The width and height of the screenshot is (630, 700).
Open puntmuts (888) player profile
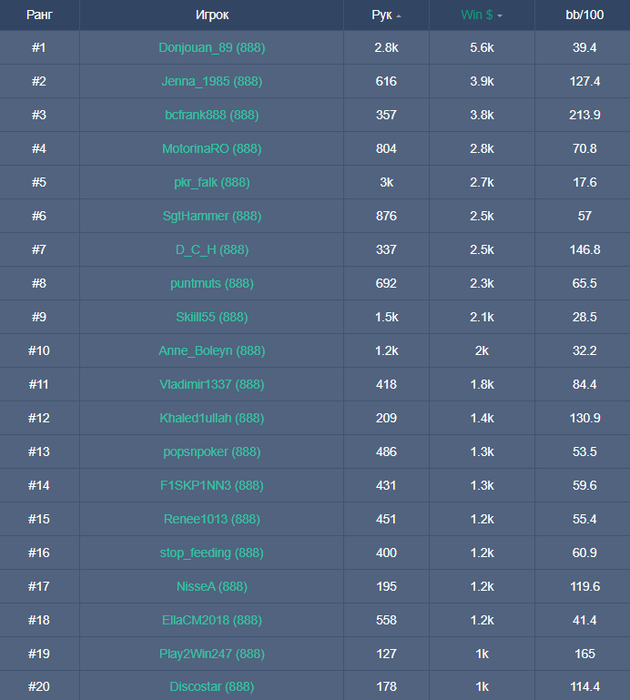[x=212, y=283]
